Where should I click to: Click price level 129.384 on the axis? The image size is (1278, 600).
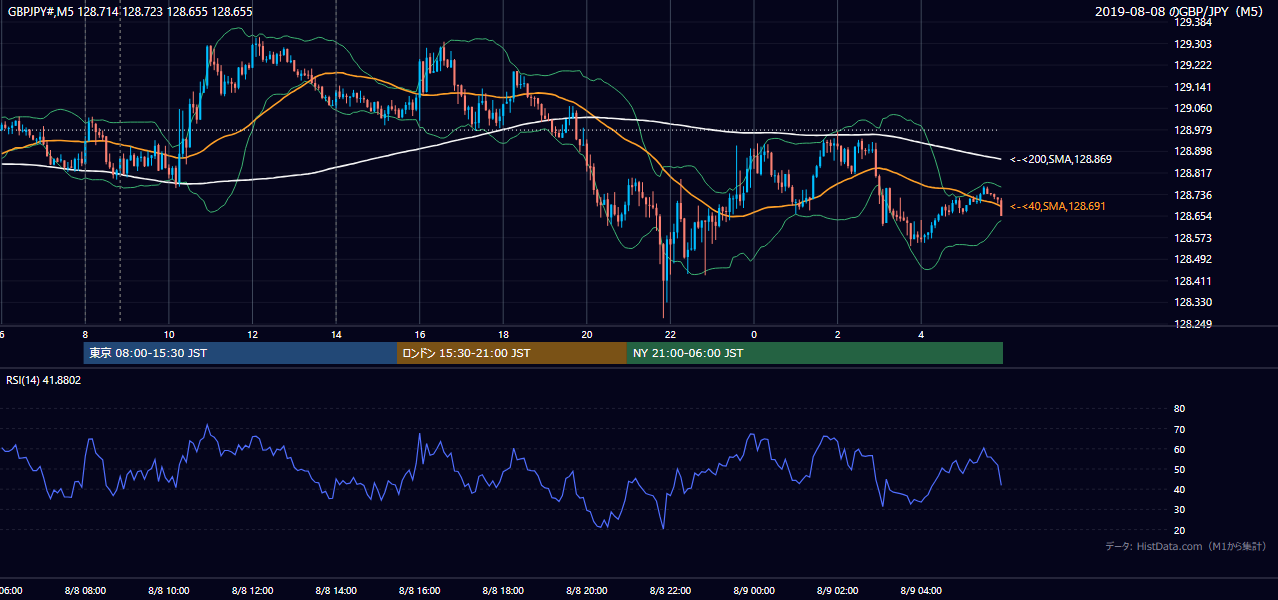click(x=1192, y=22)
